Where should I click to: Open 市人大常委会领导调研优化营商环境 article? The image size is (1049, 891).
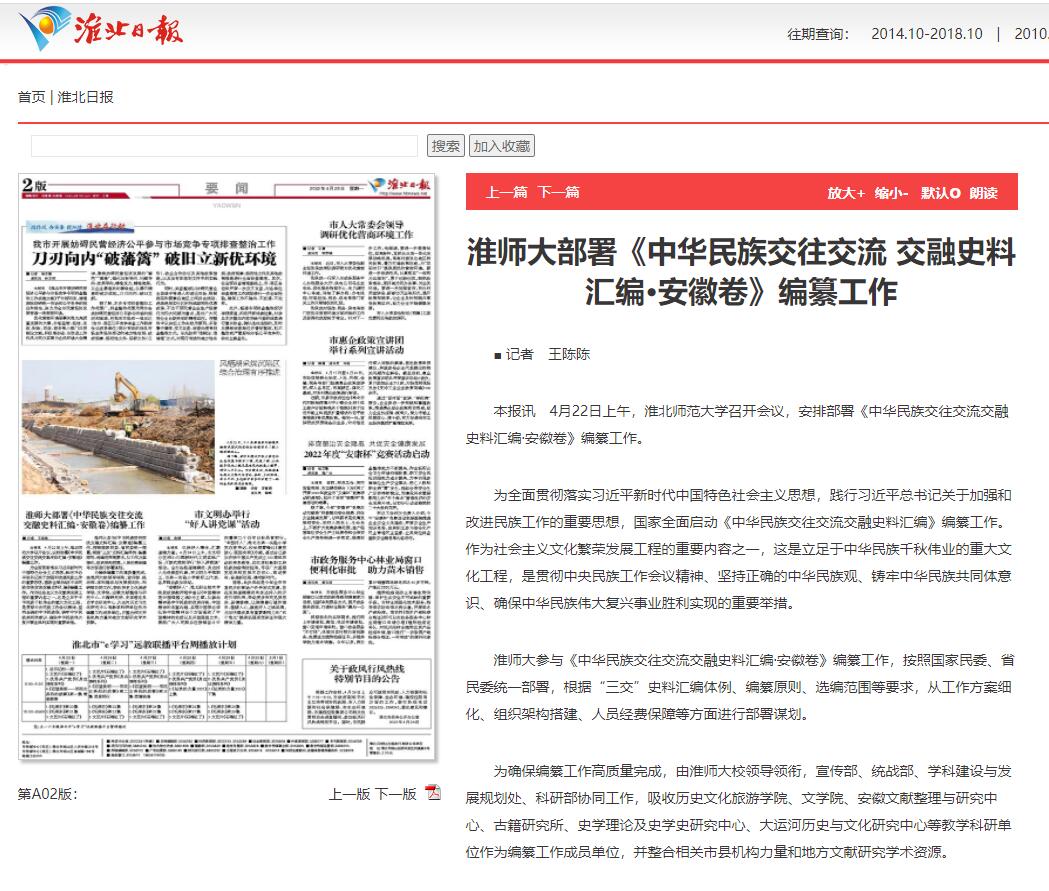click(366, 229)
